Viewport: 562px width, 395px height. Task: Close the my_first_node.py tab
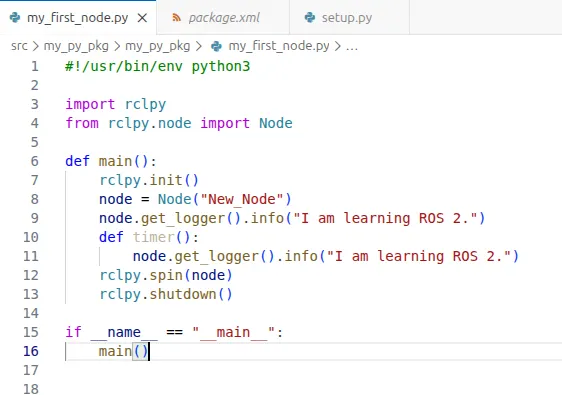point(142,18)
